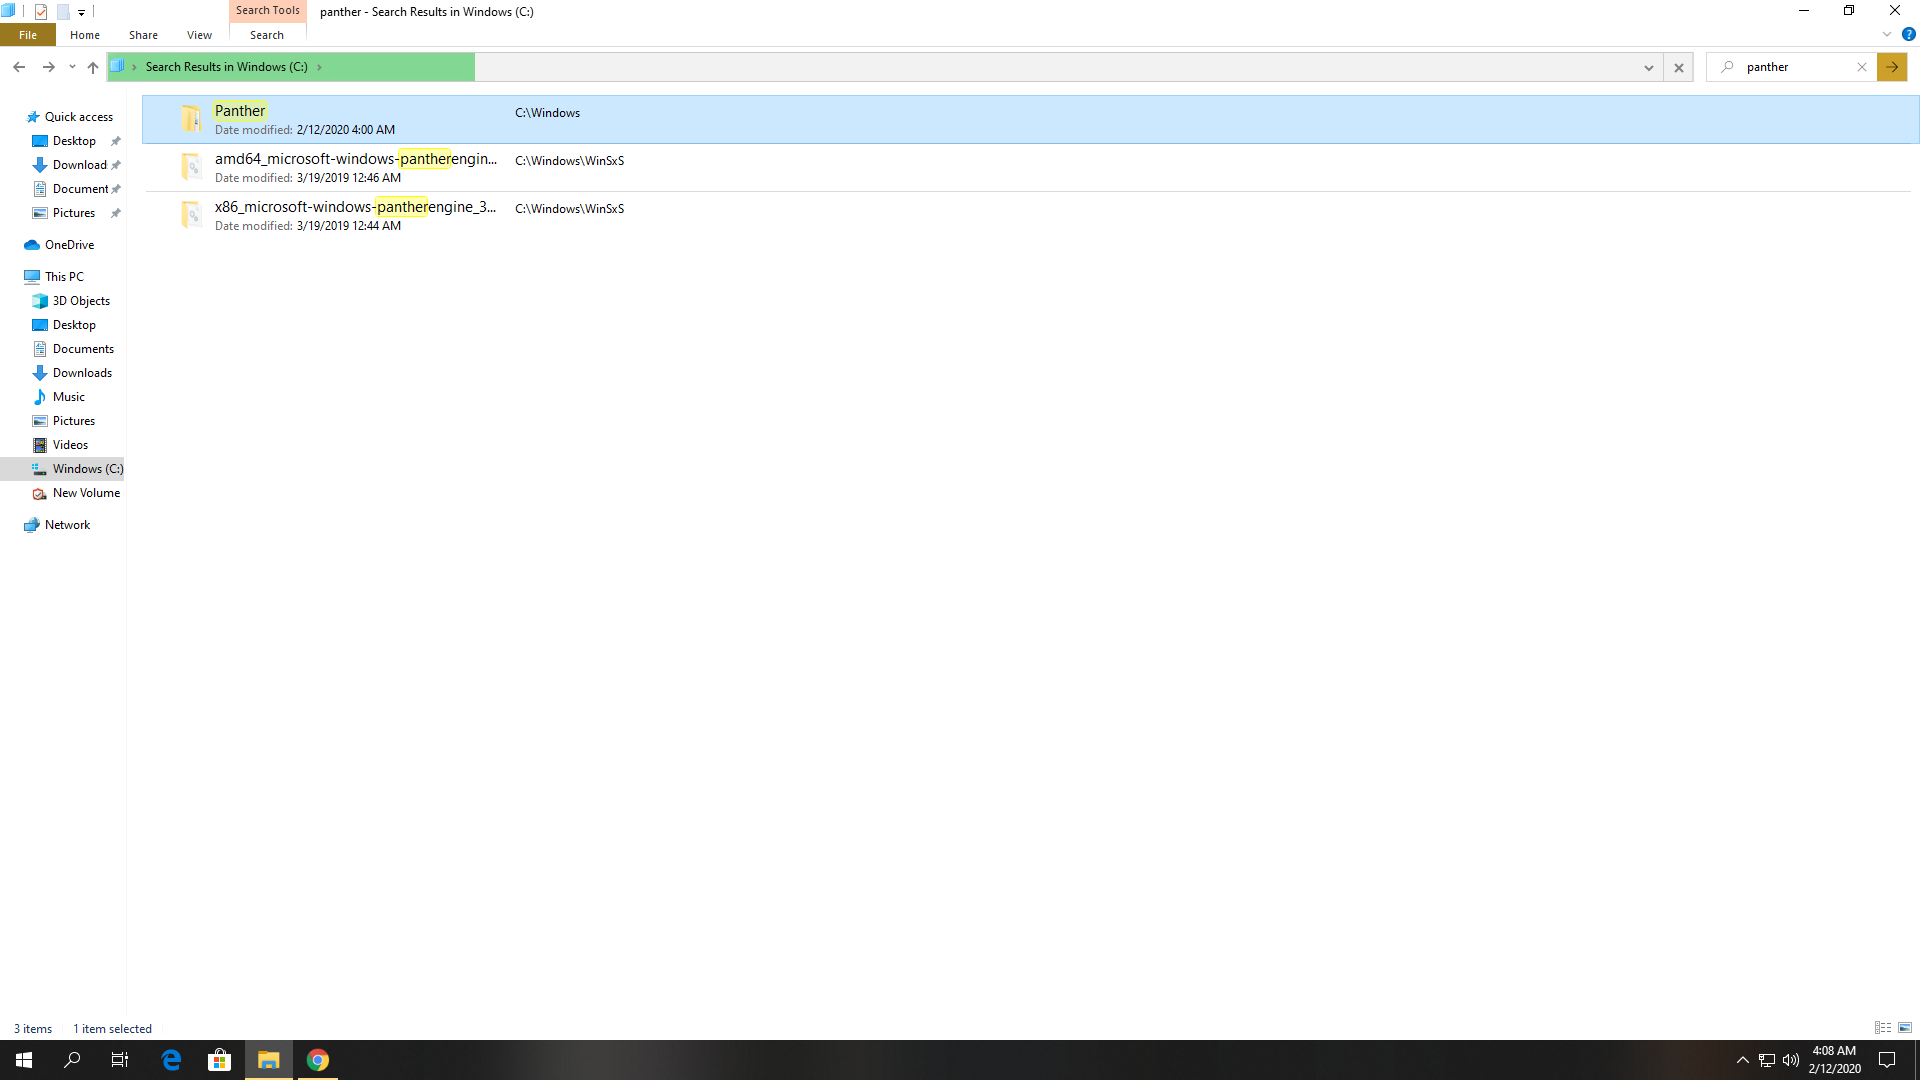Clear the search box with its X button
The height and width of the screenshot is (1080, 1920).
pyautogui.click(x=1862, y=67)
